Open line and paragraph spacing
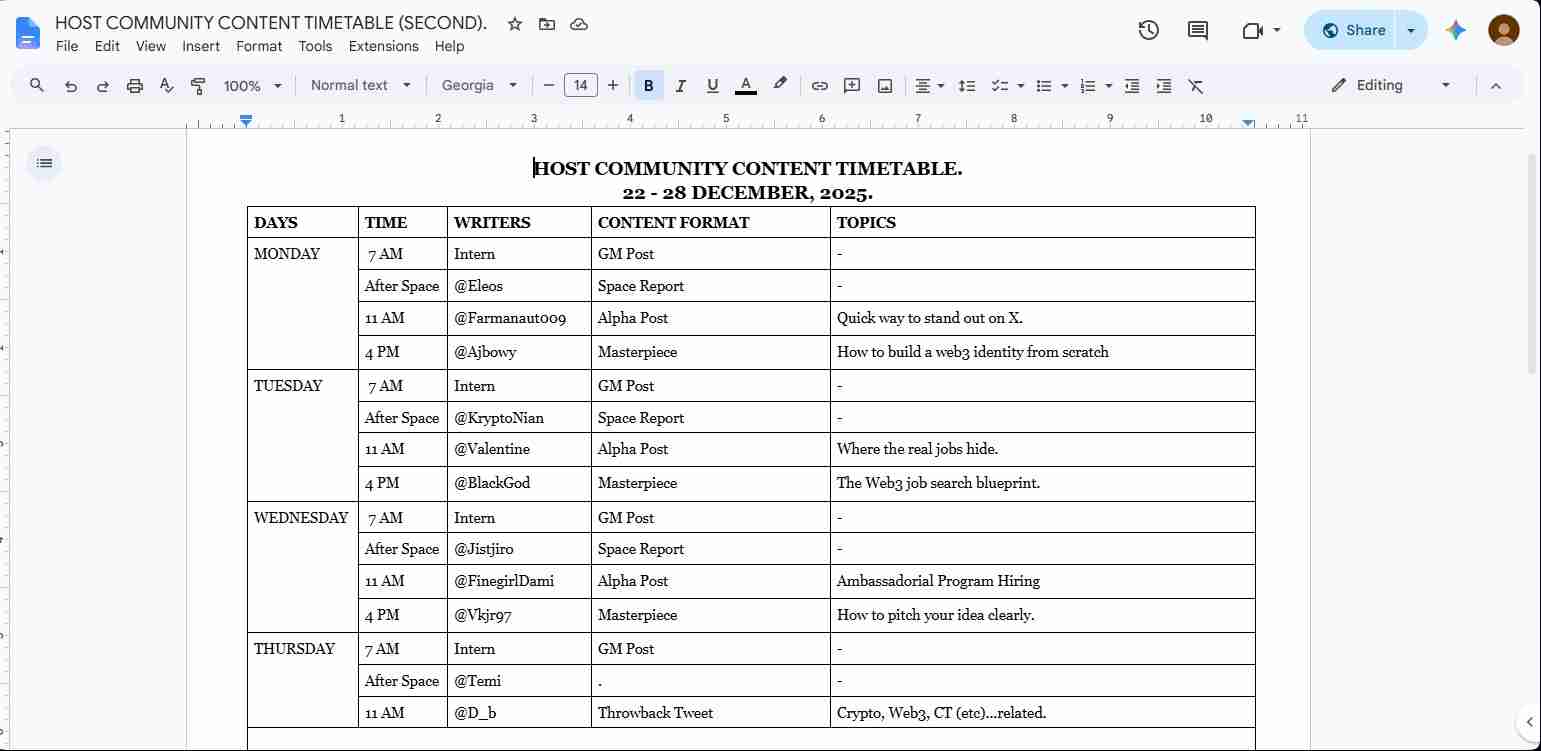1541x751 pixels. [x=967, y=86]
